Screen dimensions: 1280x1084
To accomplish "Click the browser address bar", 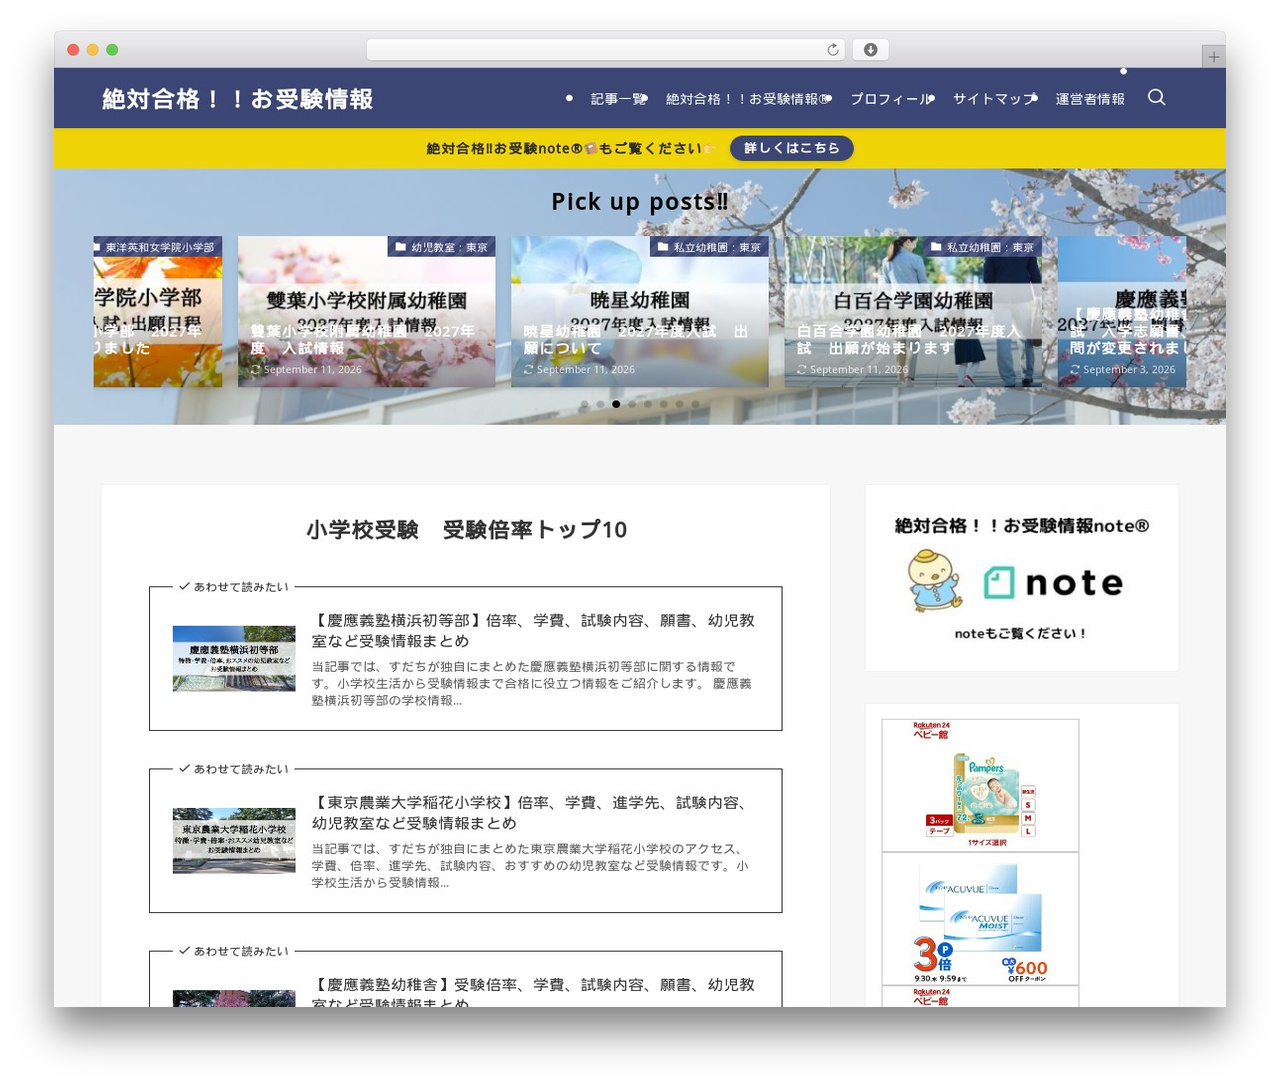I will (606, 50).
